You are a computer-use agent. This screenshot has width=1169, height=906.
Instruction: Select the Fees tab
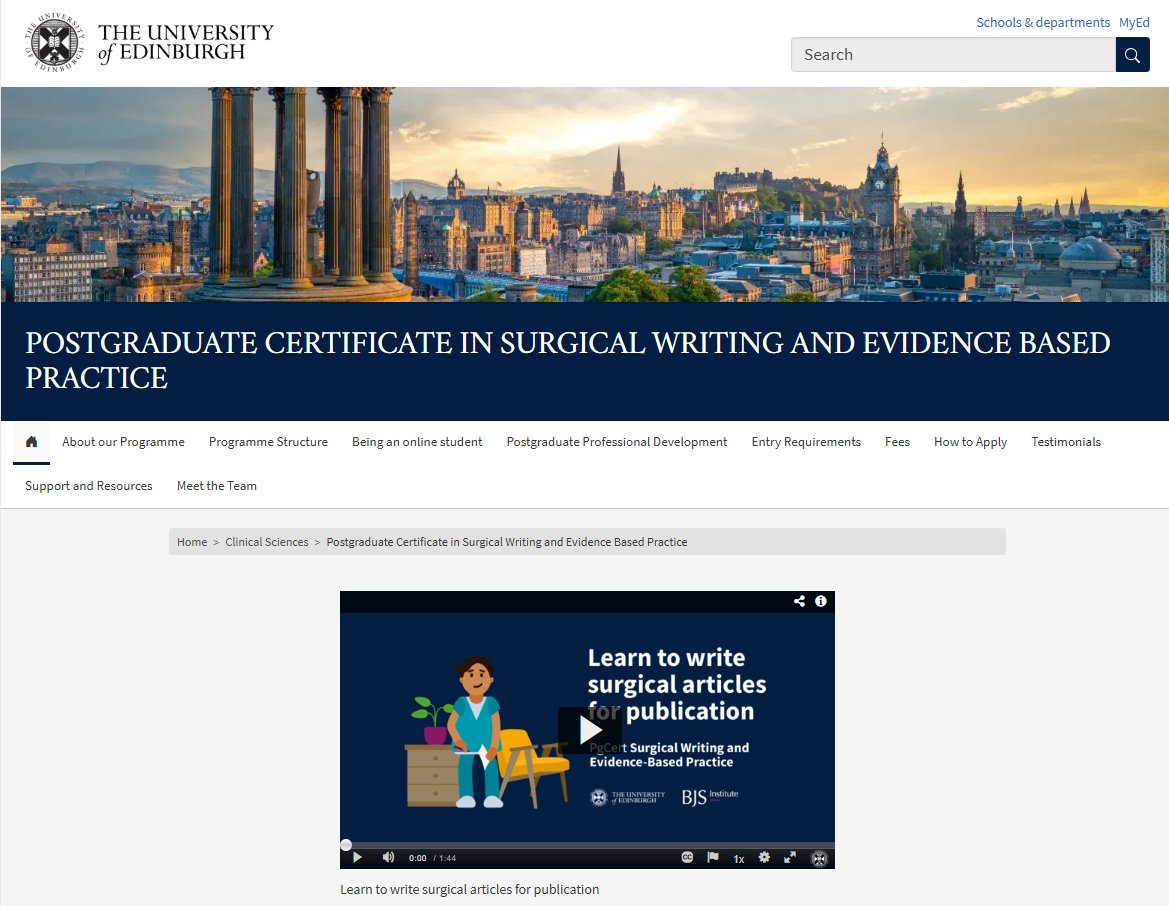point(897,441)
